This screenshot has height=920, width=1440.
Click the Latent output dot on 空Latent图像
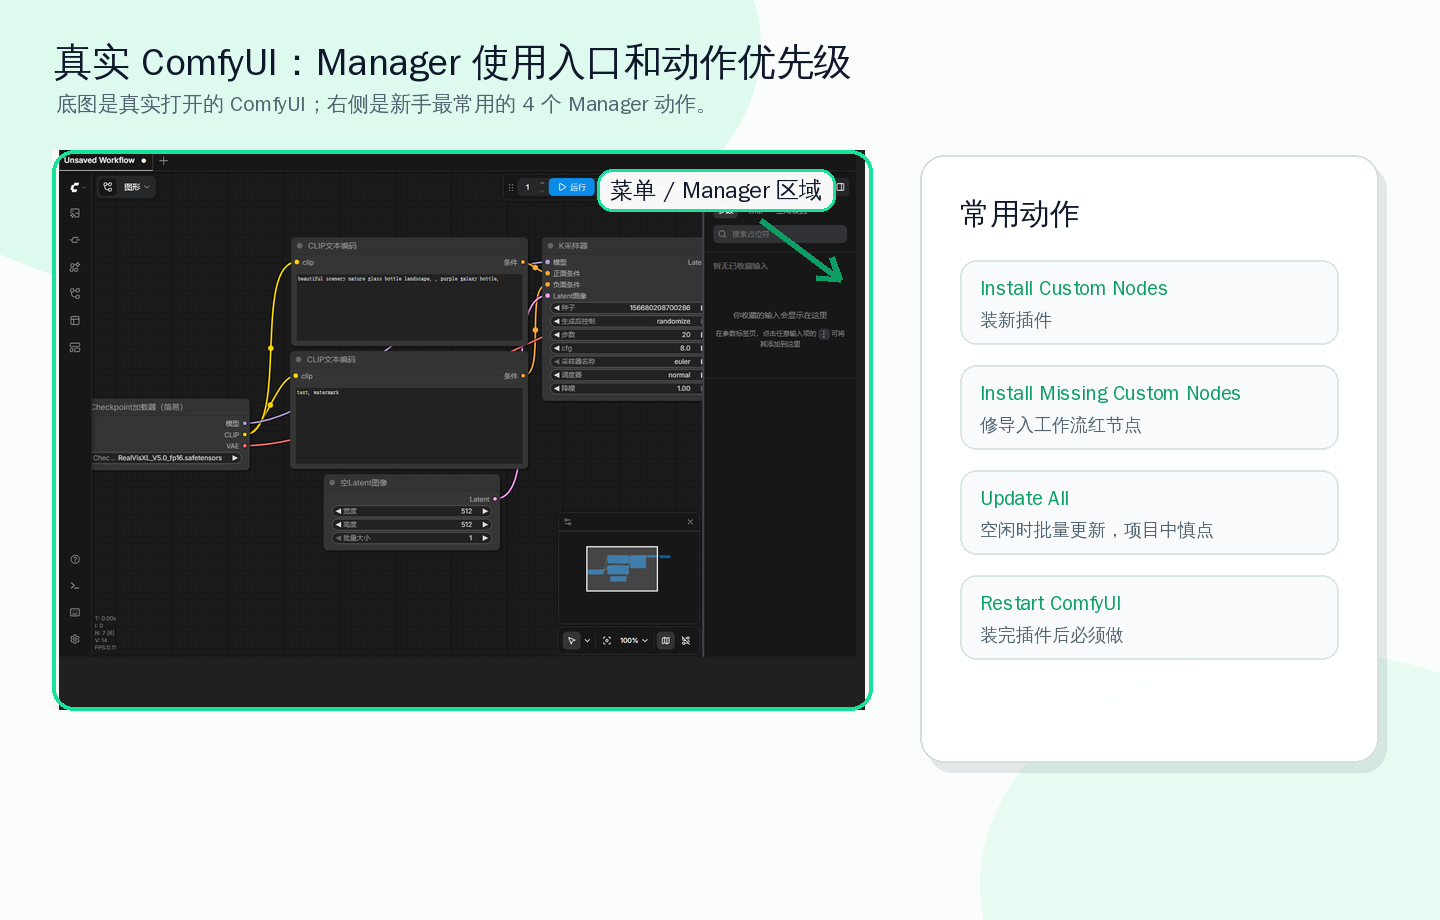pyautogui.click(x=495, y=499)
